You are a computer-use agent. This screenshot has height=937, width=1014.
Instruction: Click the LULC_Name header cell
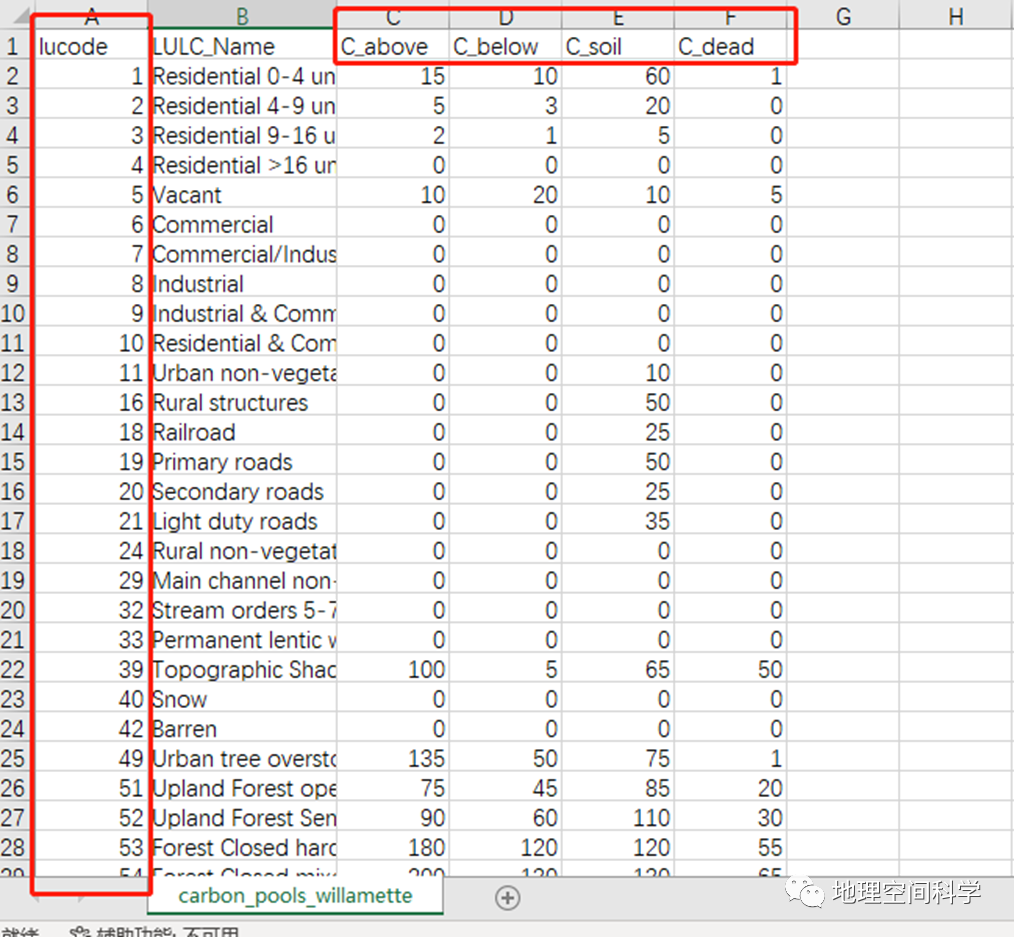[x=243, y=47]
